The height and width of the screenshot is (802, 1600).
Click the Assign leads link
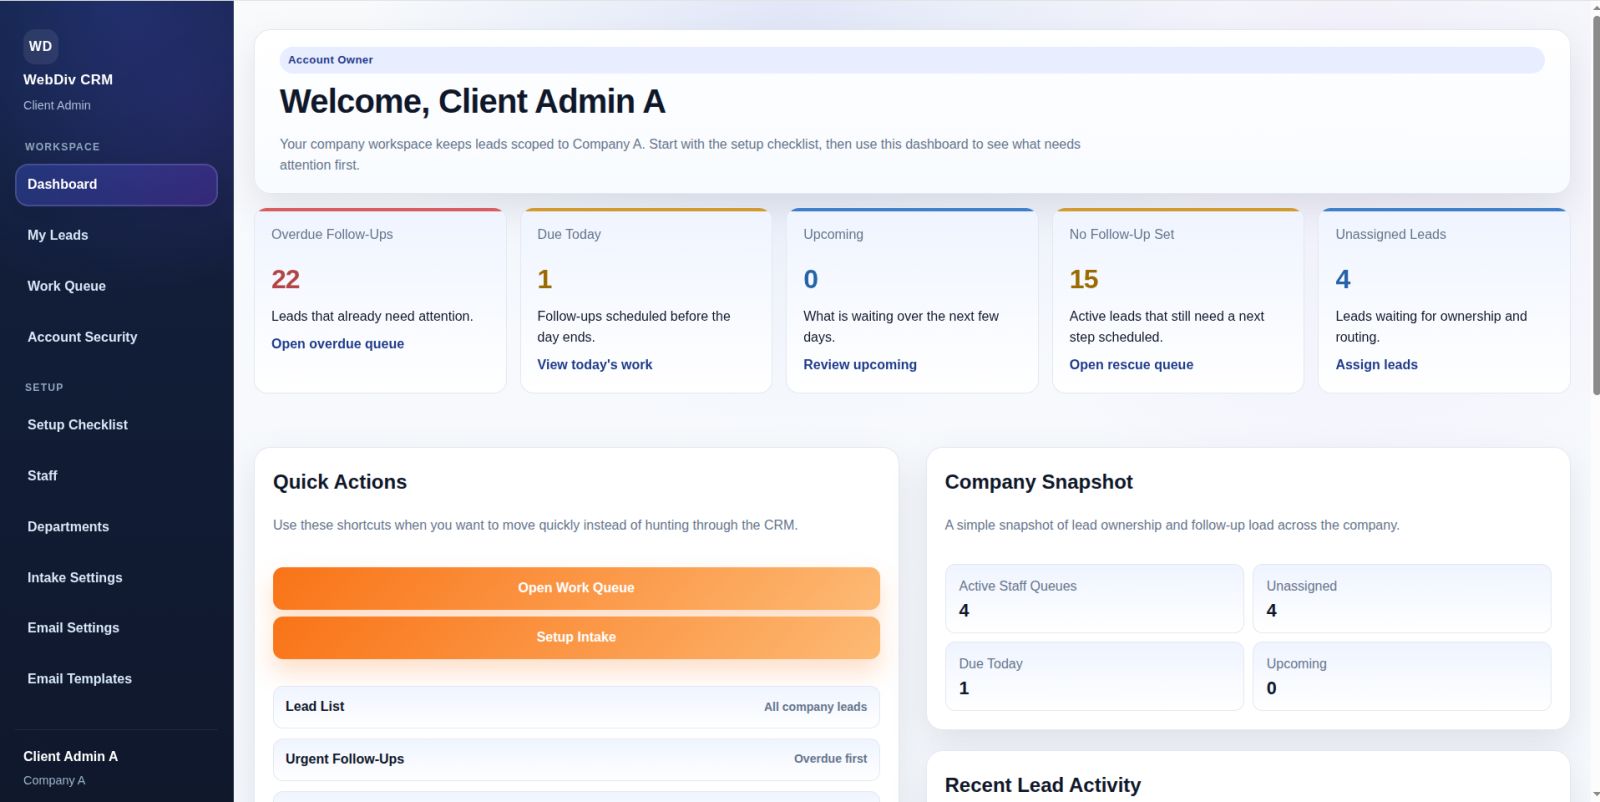(x=1376, y=365)
